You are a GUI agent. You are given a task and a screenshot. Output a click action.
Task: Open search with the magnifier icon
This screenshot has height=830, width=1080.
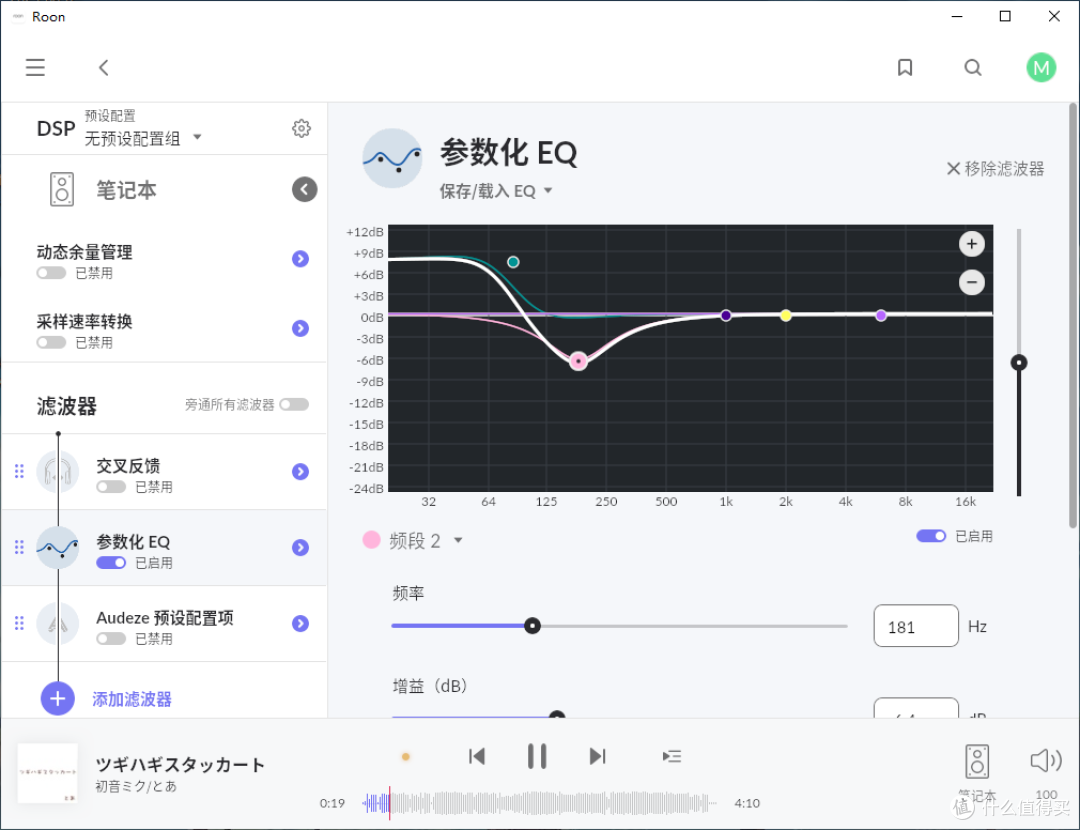pos(972,67)
